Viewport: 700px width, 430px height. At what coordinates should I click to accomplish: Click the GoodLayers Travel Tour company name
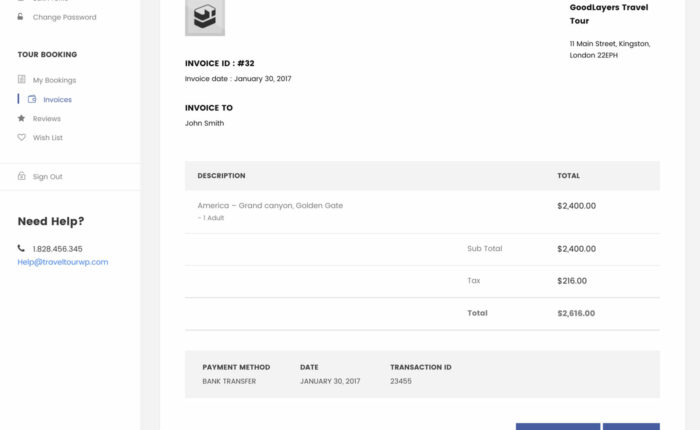tap(608, 14)
